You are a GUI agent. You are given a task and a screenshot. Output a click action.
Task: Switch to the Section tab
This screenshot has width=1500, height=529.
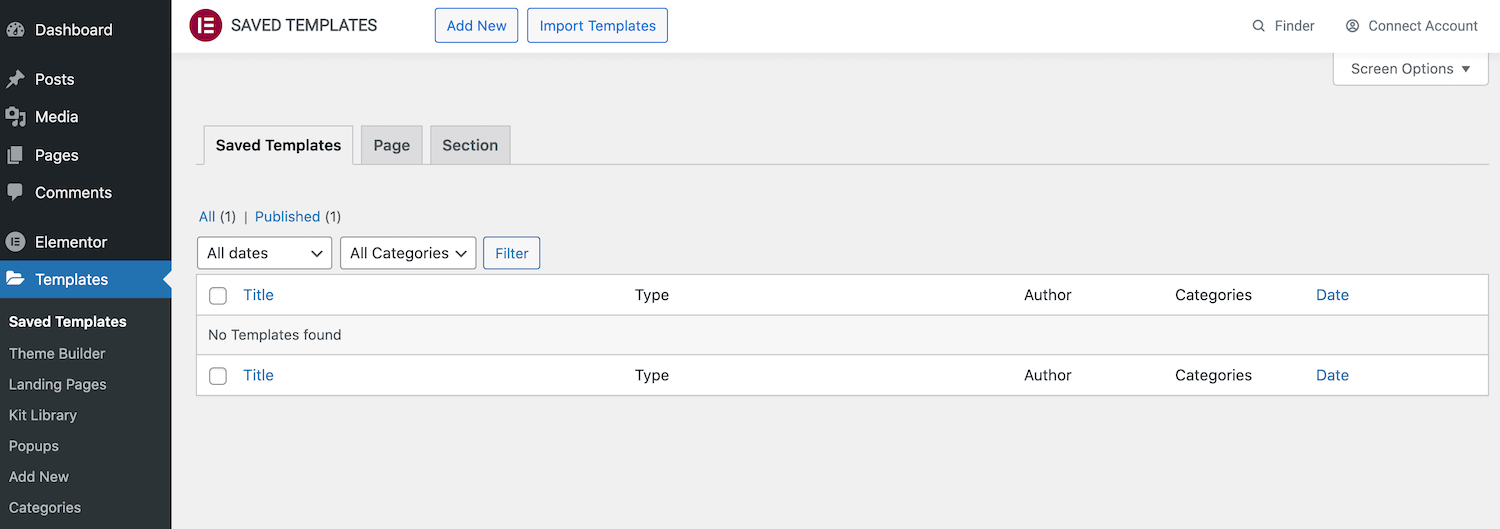[470, 145]
